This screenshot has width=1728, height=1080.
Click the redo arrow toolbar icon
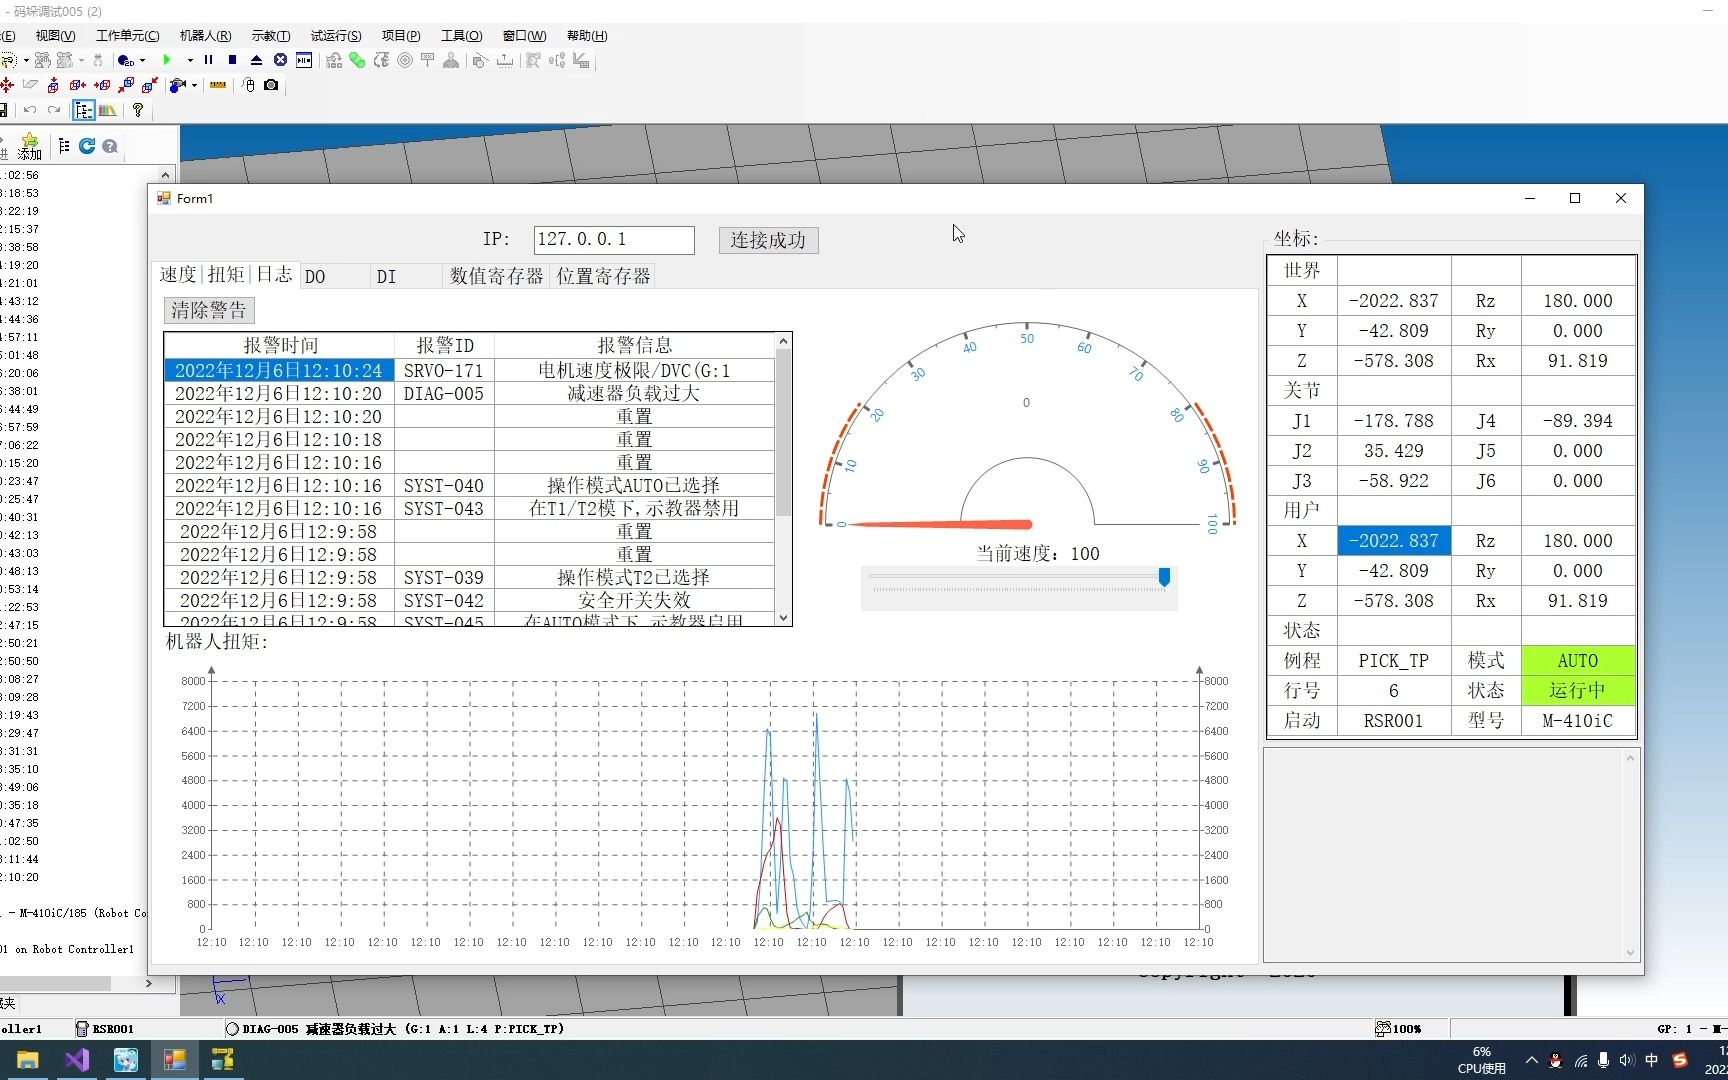coord(54,110)
